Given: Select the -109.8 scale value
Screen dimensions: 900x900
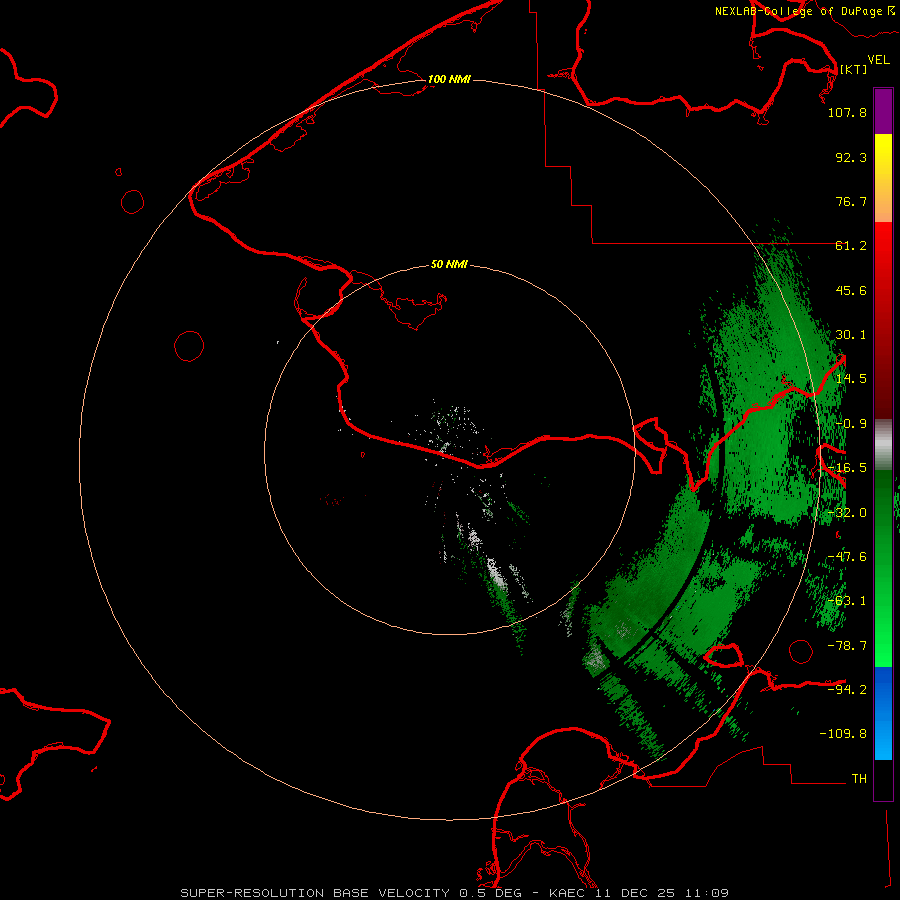Looking at the screenshot, I should 843,734.
